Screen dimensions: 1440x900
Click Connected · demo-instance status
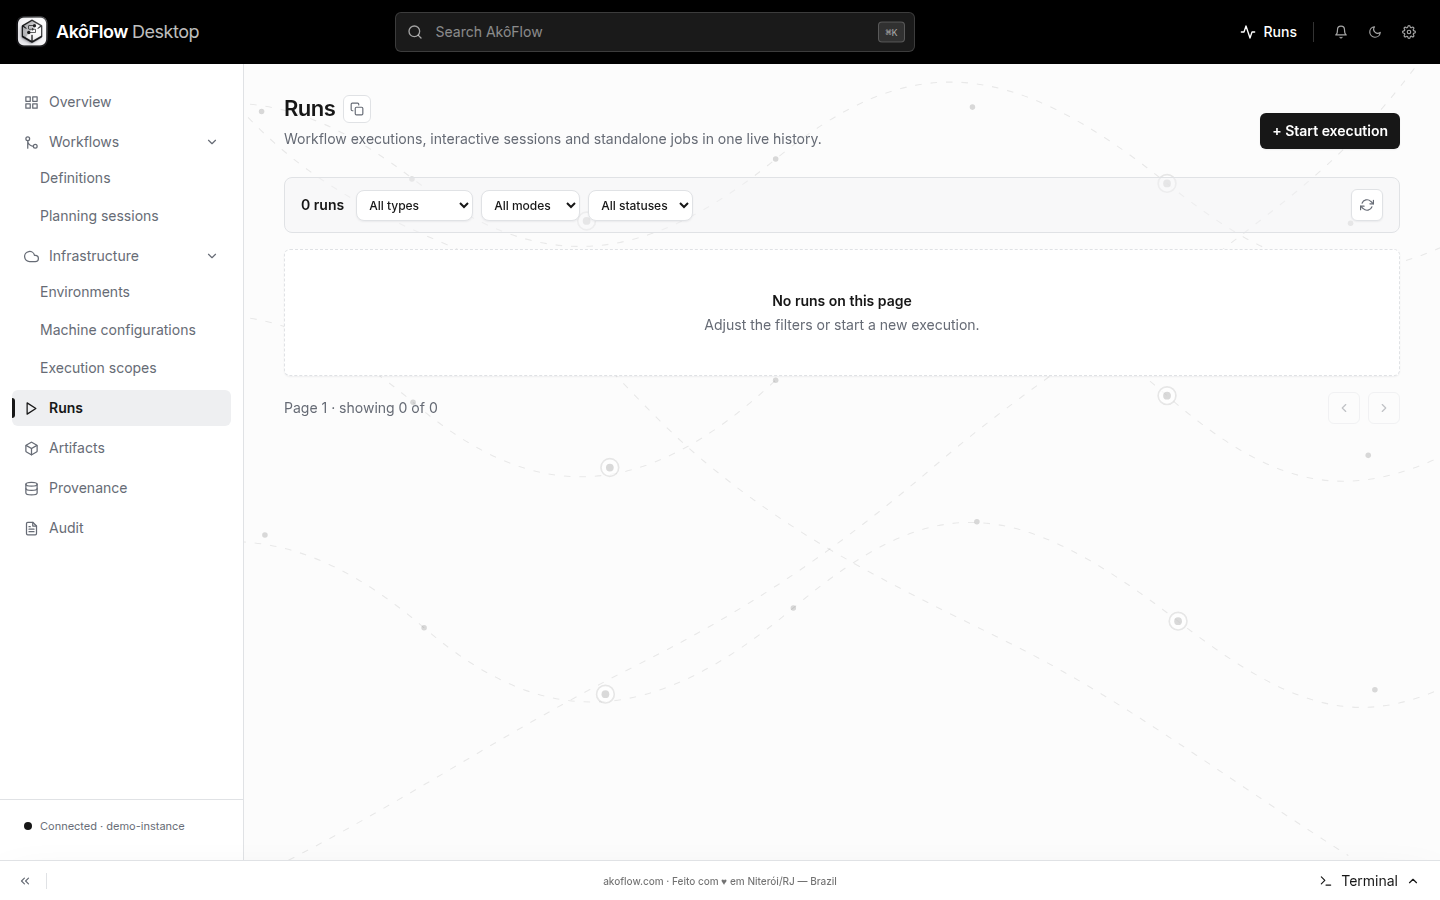tap(104, 826)
